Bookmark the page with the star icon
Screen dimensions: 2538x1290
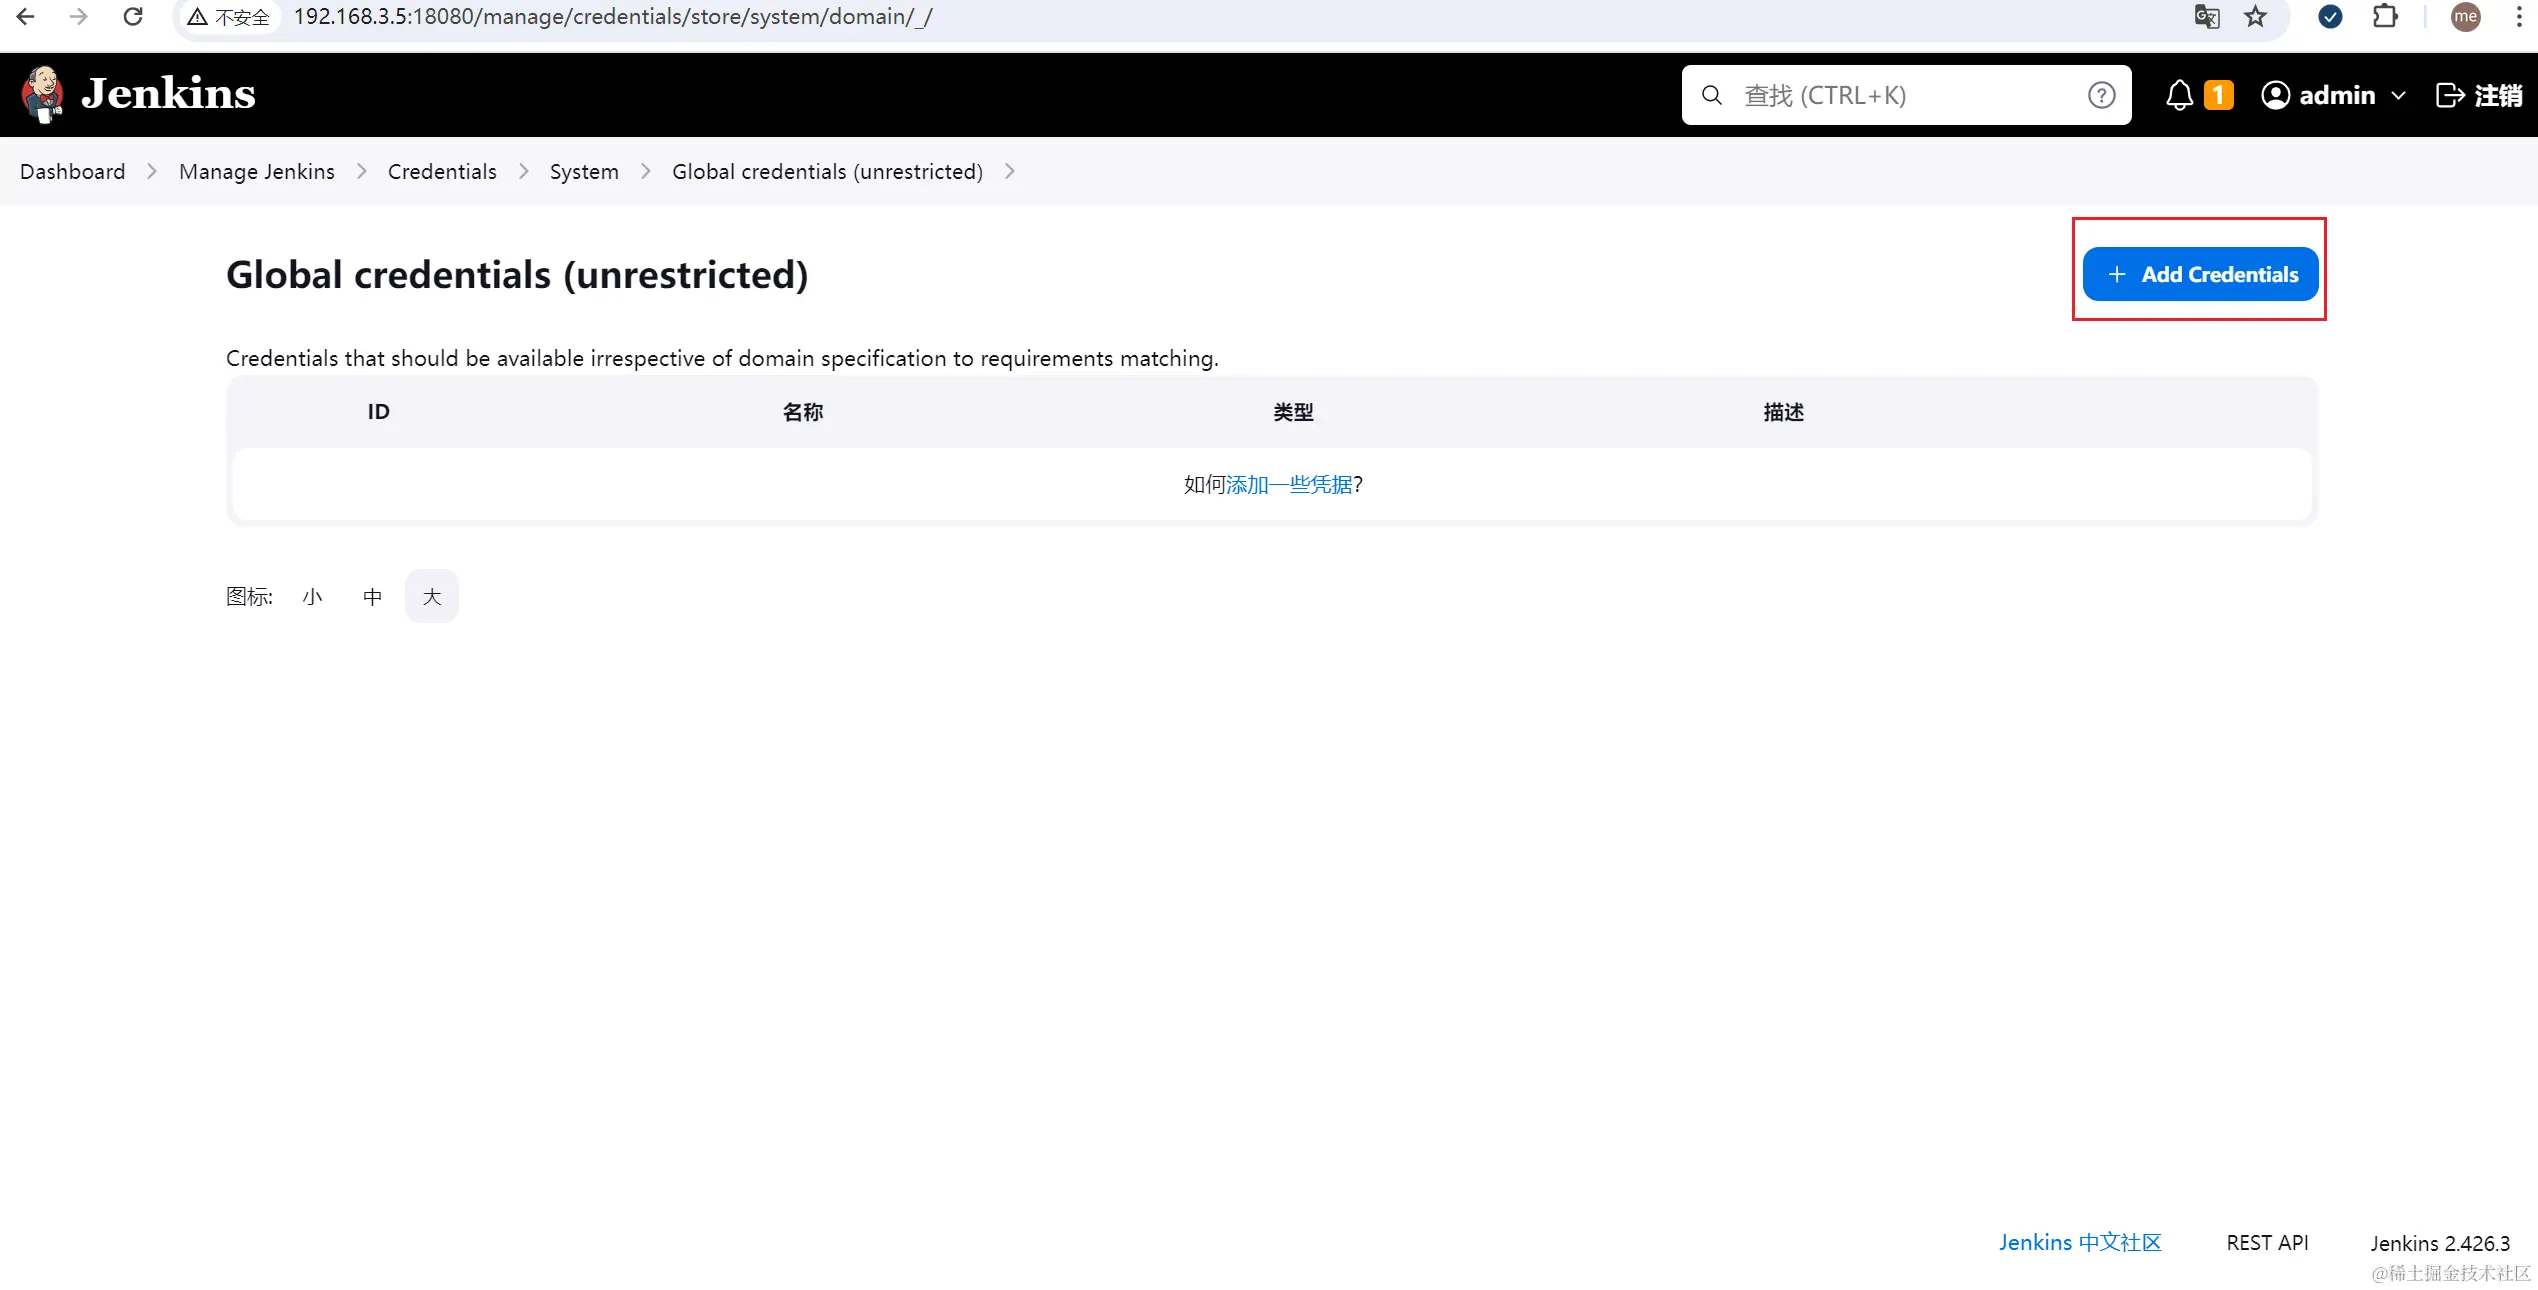click(x=2255, y=17)
